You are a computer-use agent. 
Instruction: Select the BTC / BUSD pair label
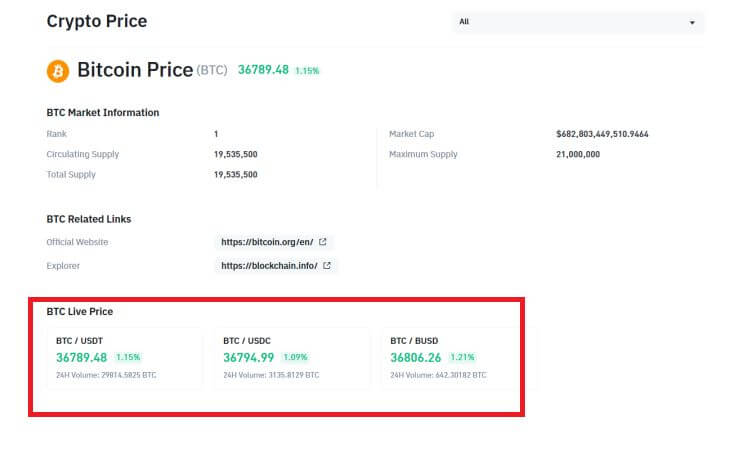[x=413, y=340]
